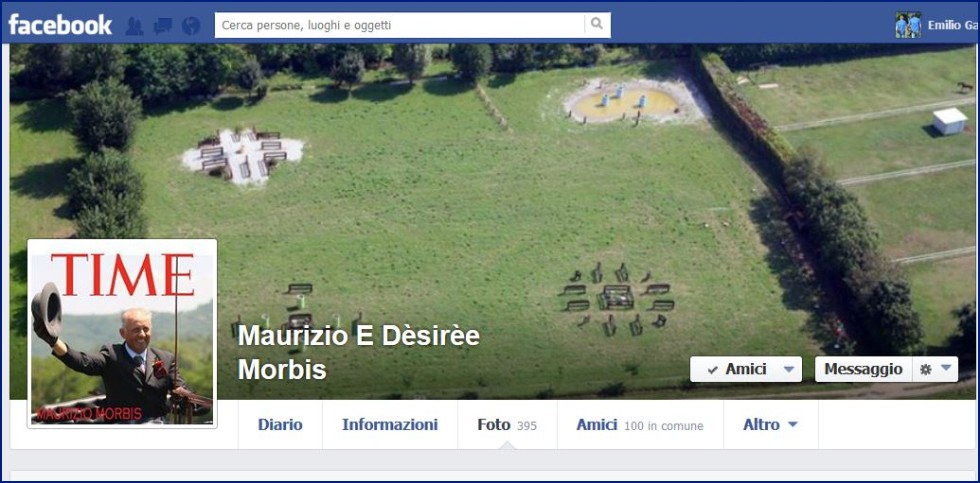980x483 pixels.
Task: Click Maurizio E Dèsirèe Morbis name
Action: tap(359, 352)
